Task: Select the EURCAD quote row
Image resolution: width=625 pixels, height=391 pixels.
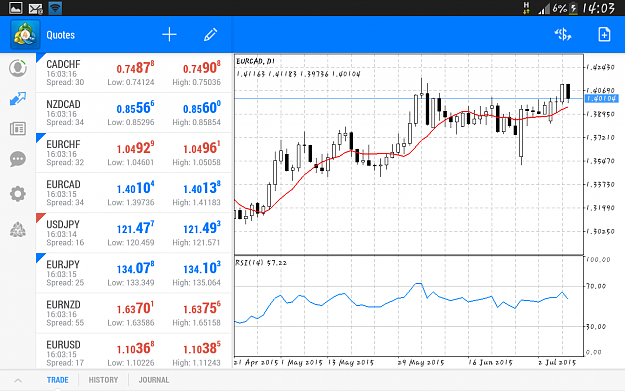Action: pyautogui.click(x=134, y=193)
